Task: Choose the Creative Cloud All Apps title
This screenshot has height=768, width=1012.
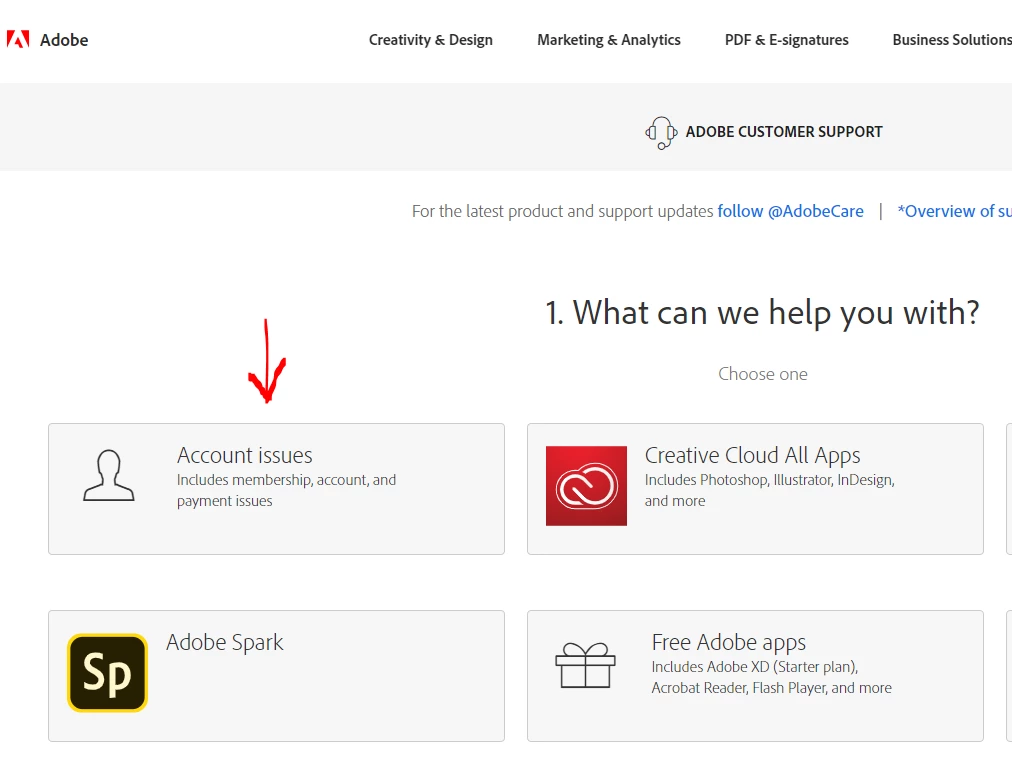Action: 752,456
